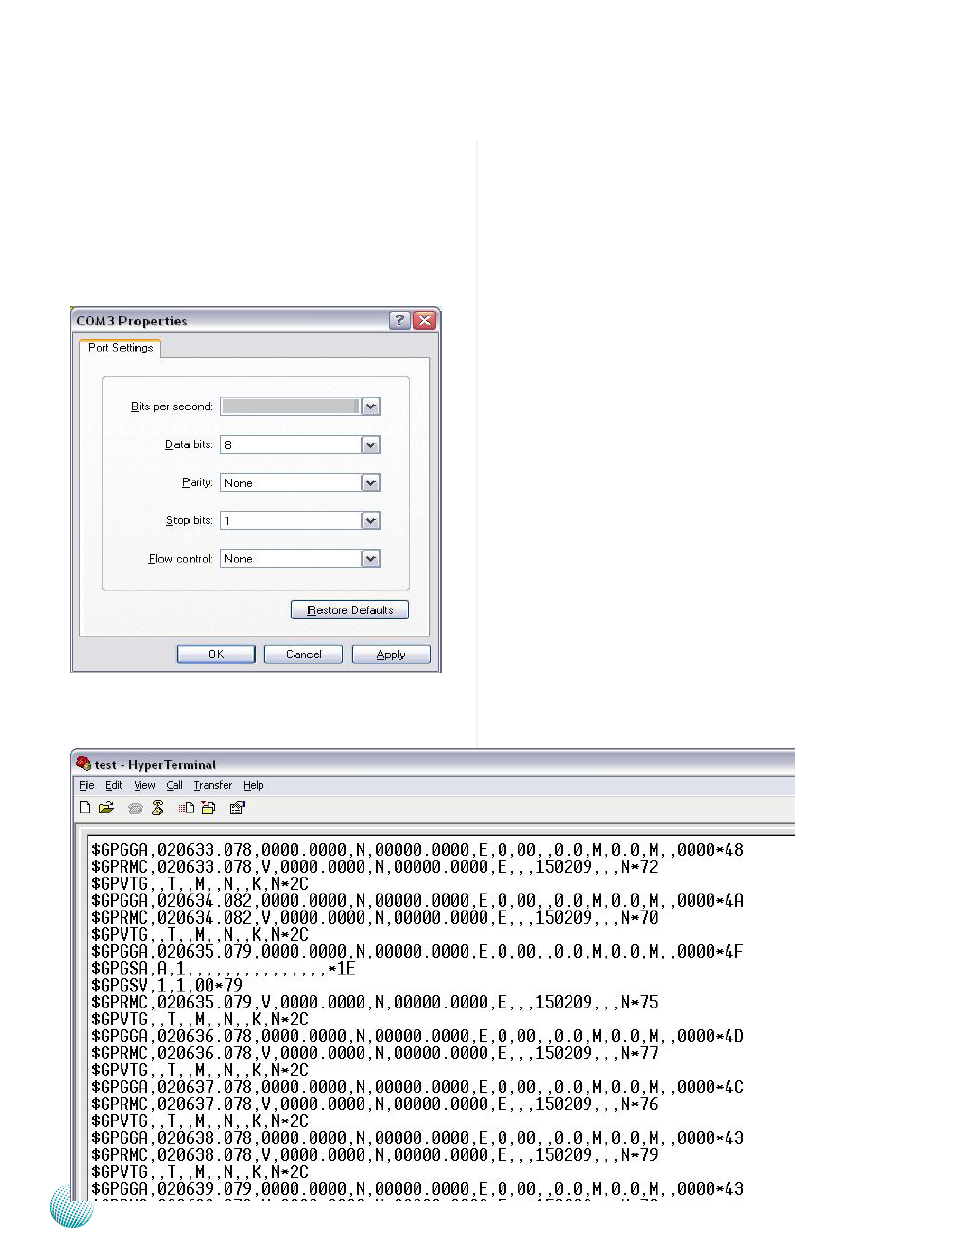This screenshot has height=1235, width=954.
Task: Click the Restore Defaults button
Action: [350, 609]
